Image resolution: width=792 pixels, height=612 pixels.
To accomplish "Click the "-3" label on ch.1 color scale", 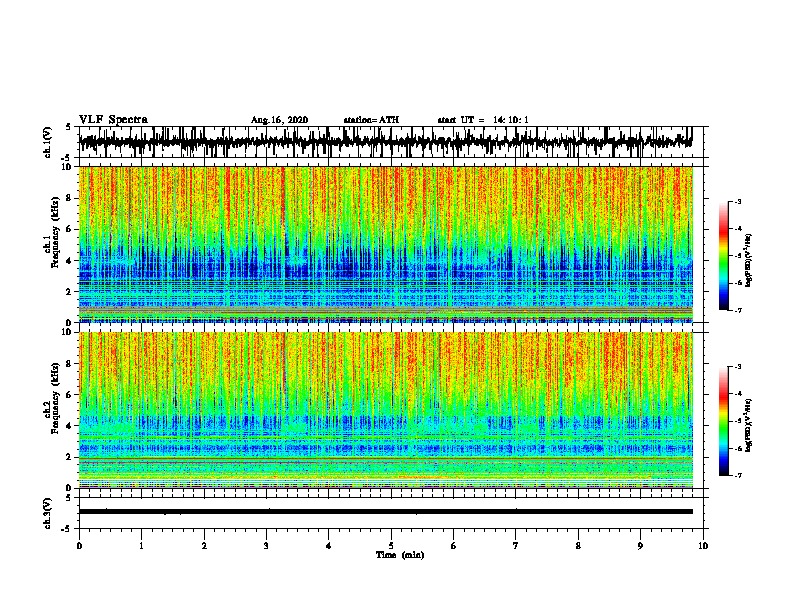I will (x=738, y=202).
